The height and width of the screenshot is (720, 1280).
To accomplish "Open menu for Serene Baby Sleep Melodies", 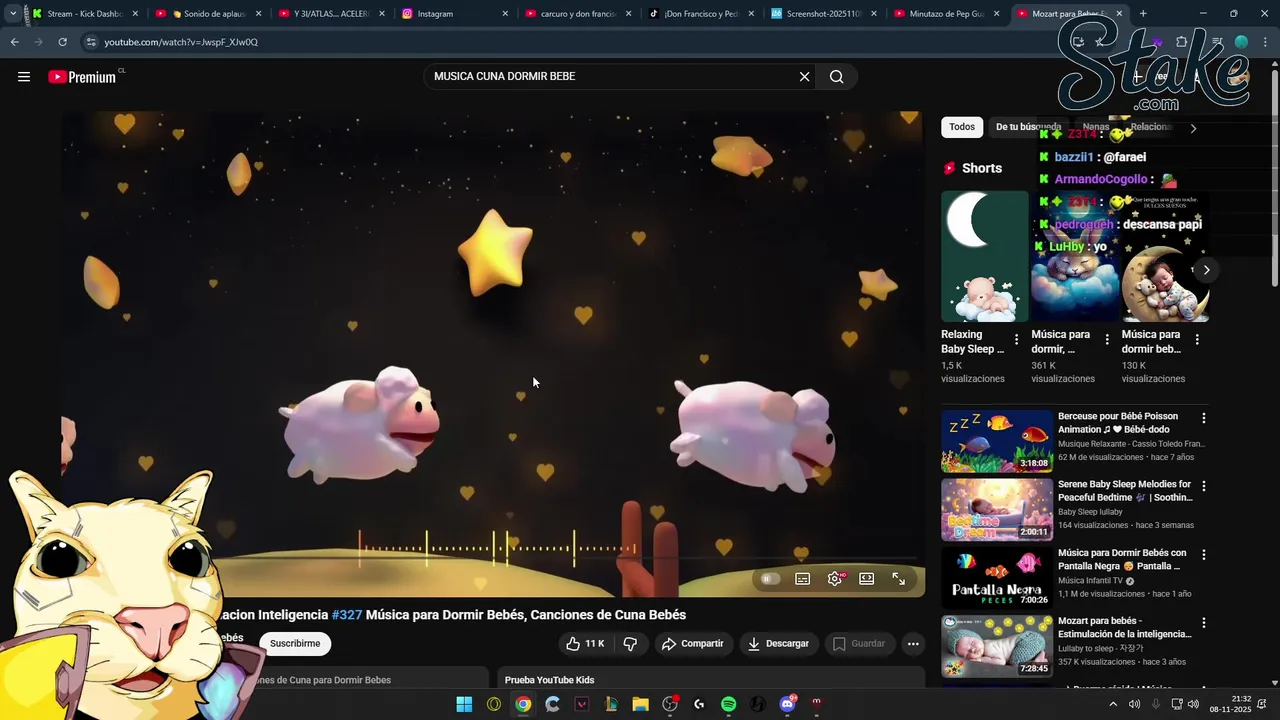I will pos(1203,486).
